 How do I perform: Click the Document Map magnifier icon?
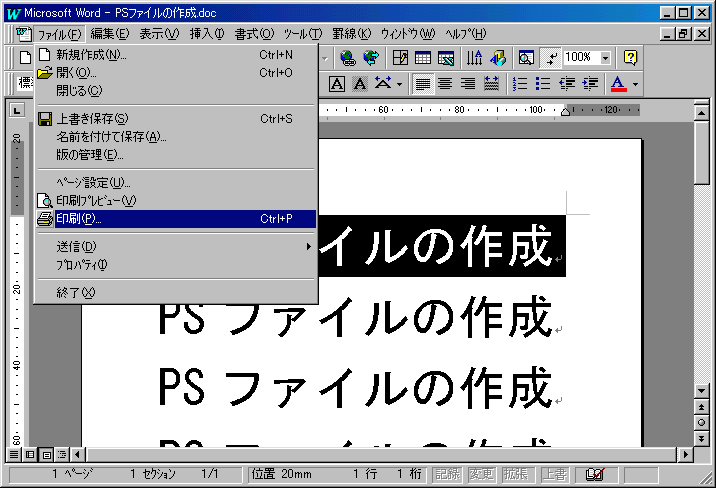pyautogui.click(x=526, y=58)
